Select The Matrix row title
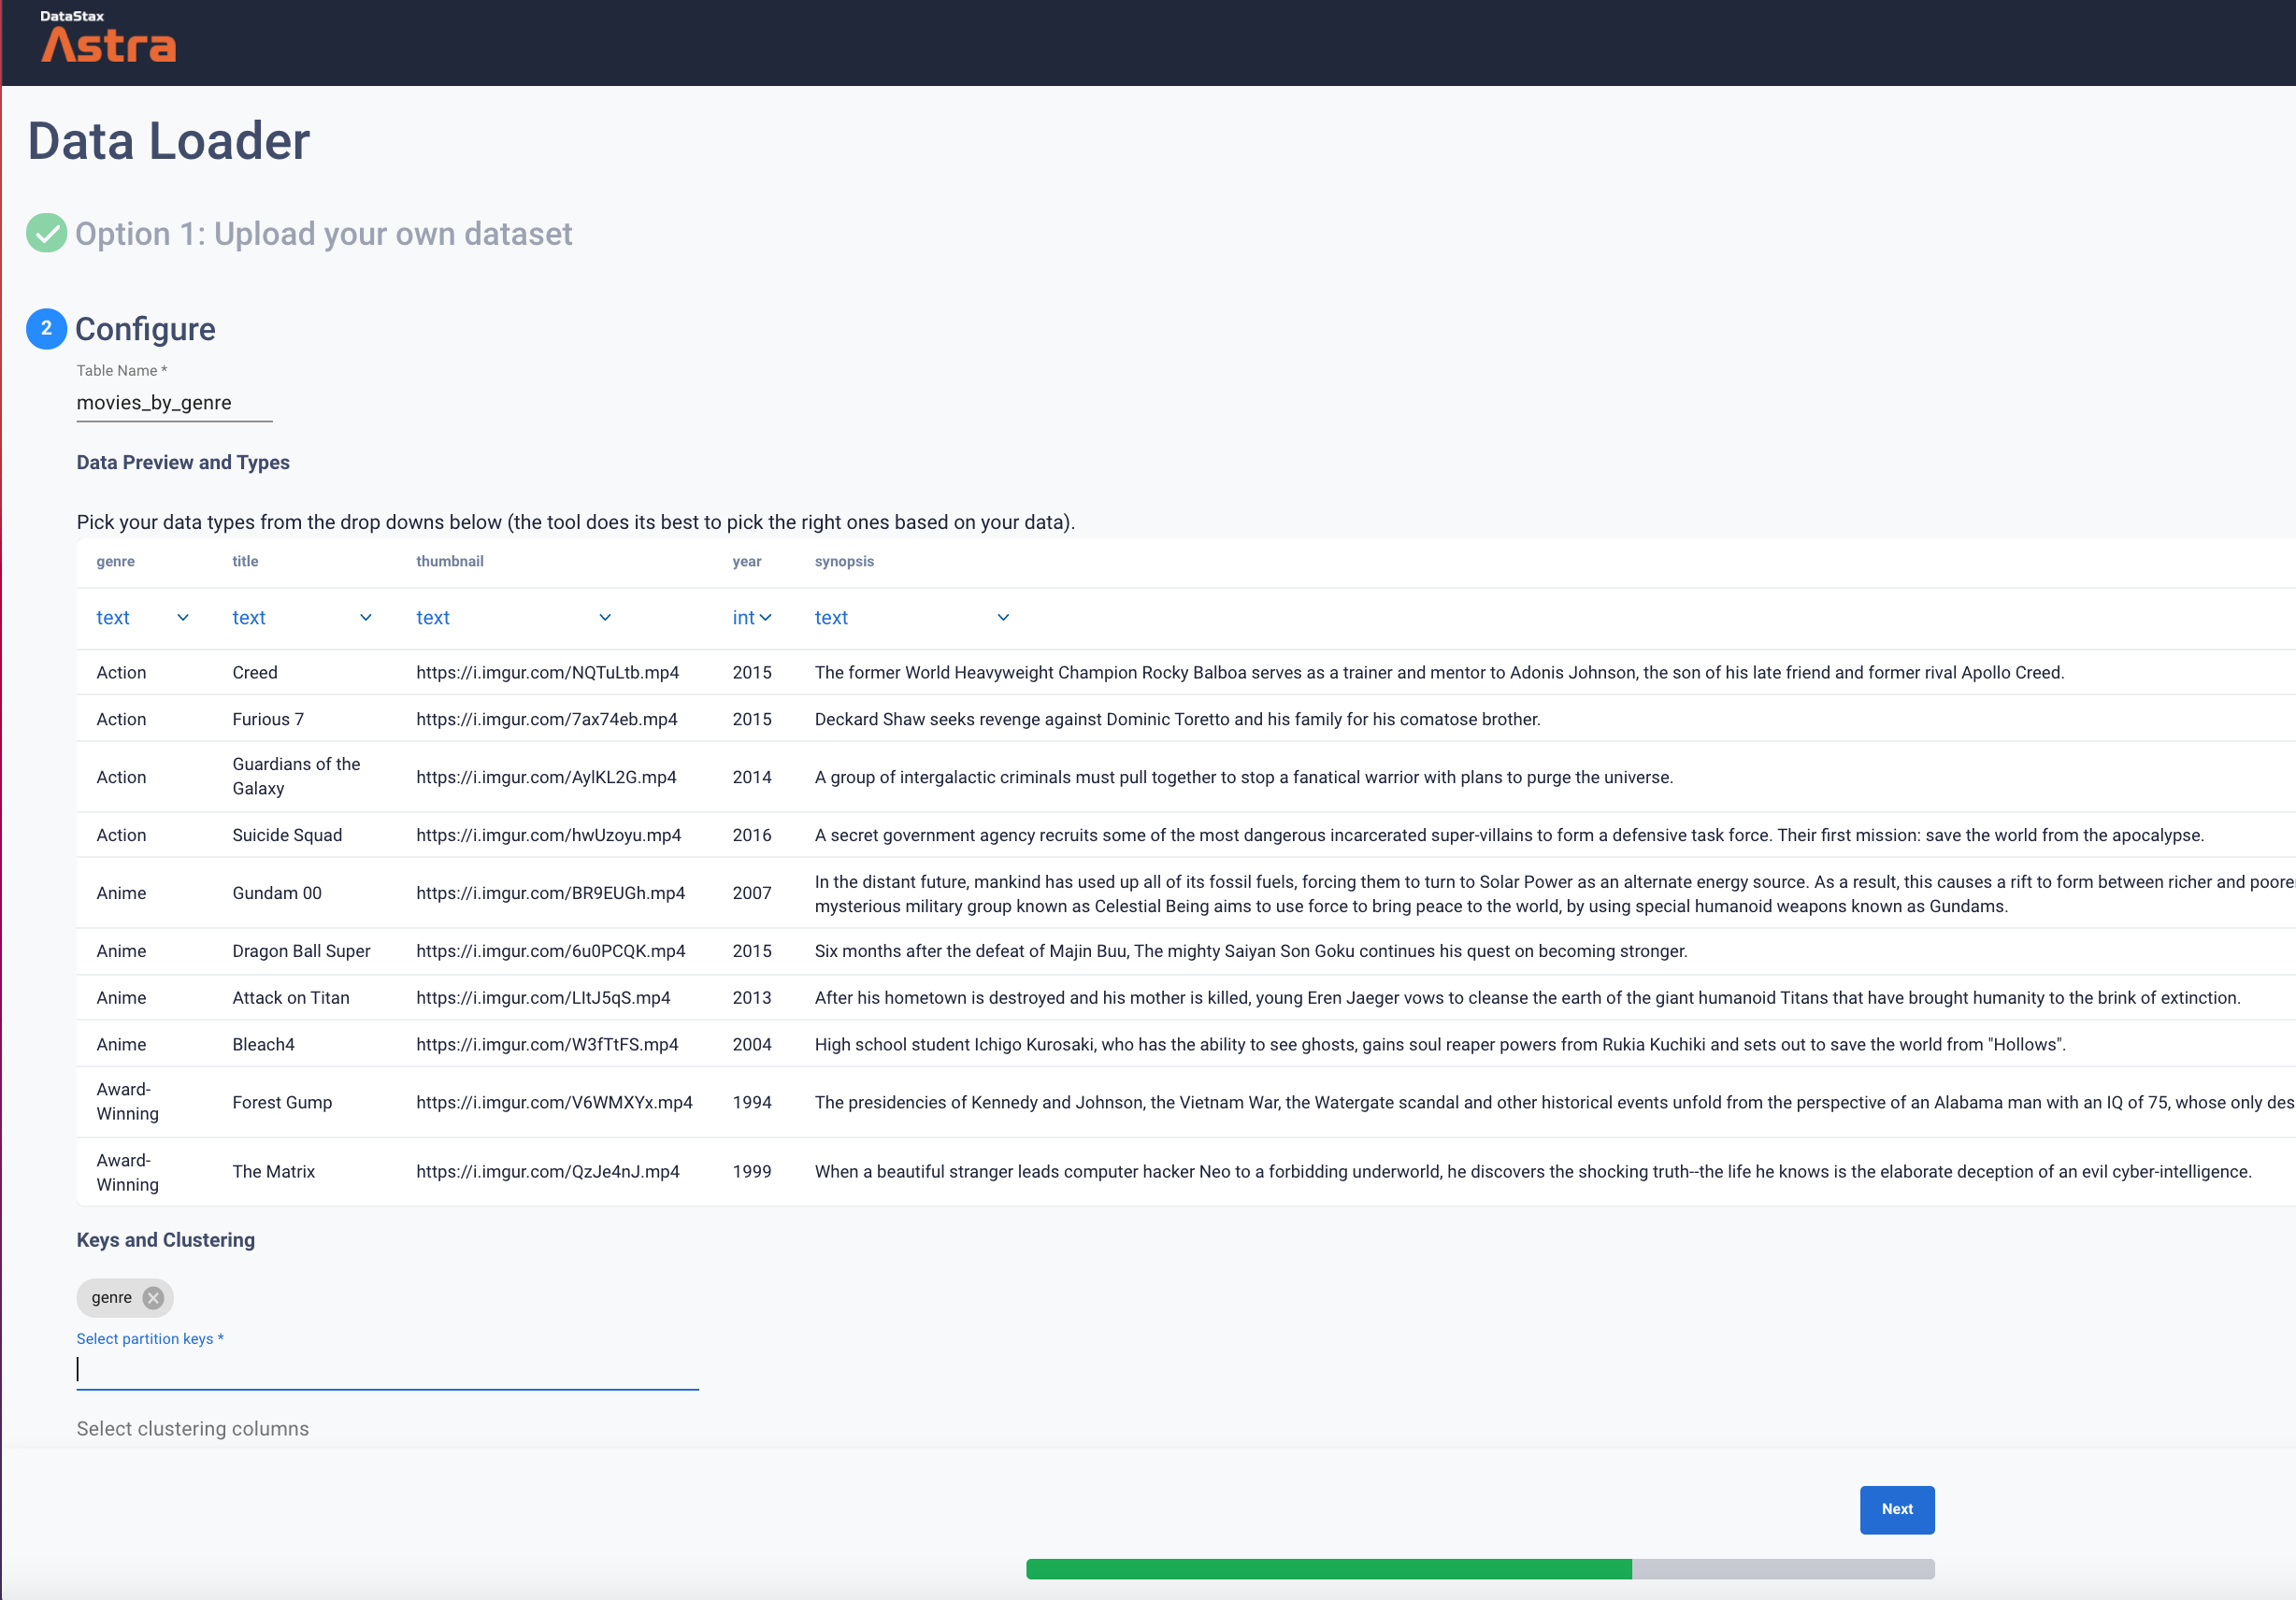This screenshot has width=2296, height=1600. (273, 1171)
